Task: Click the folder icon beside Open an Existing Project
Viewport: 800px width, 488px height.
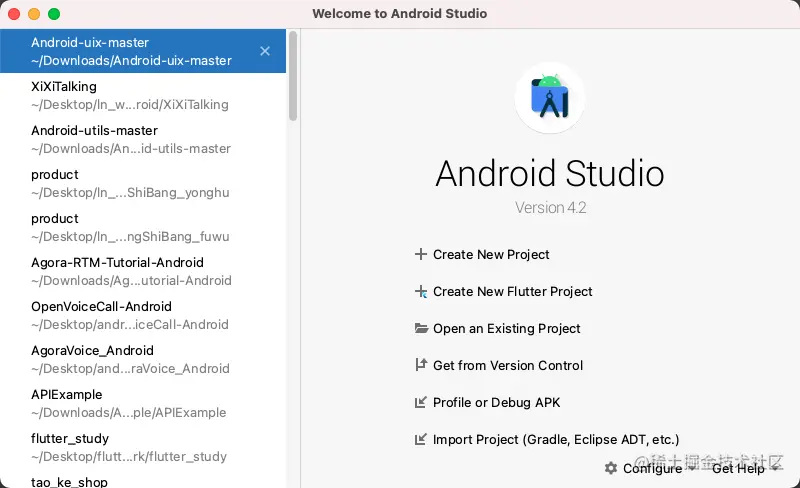Action: [421, 328]
